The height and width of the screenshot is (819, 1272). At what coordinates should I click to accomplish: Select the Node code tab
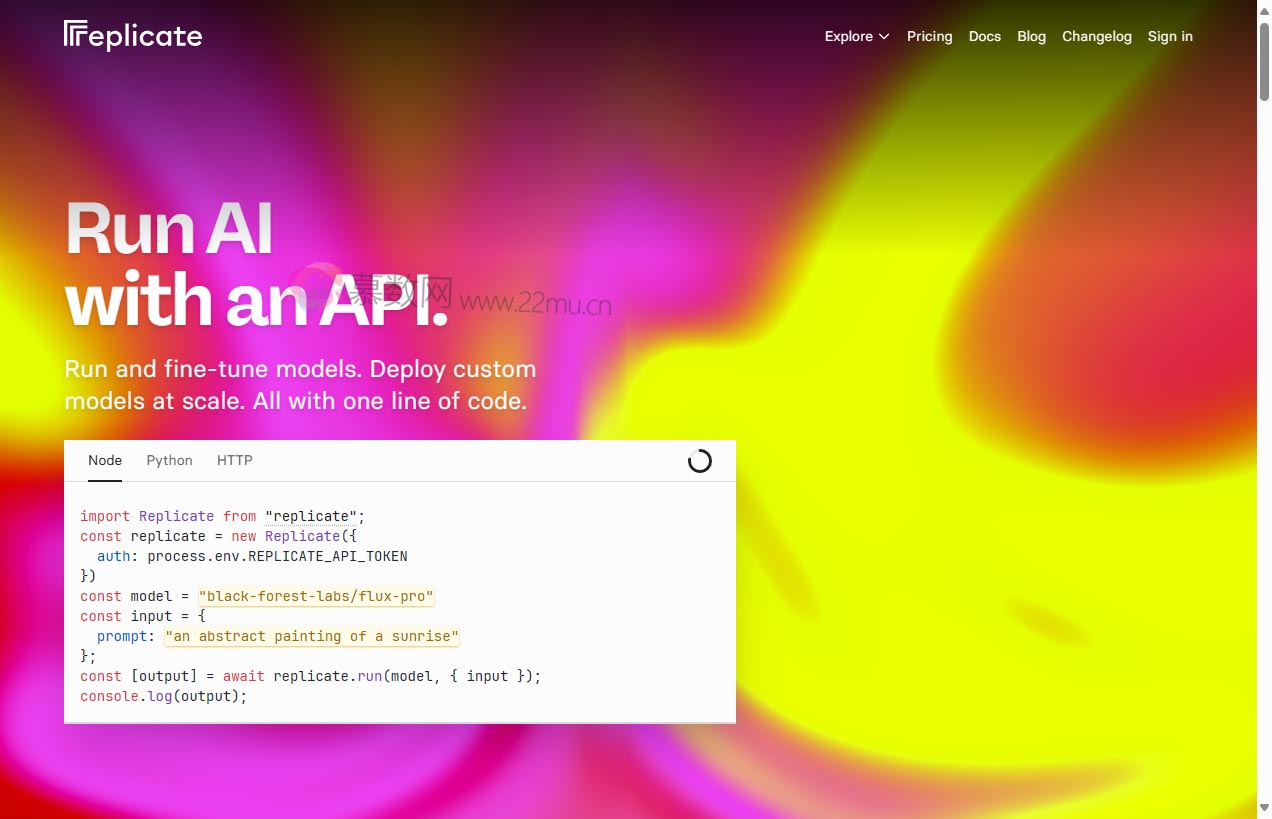[105, 461]
